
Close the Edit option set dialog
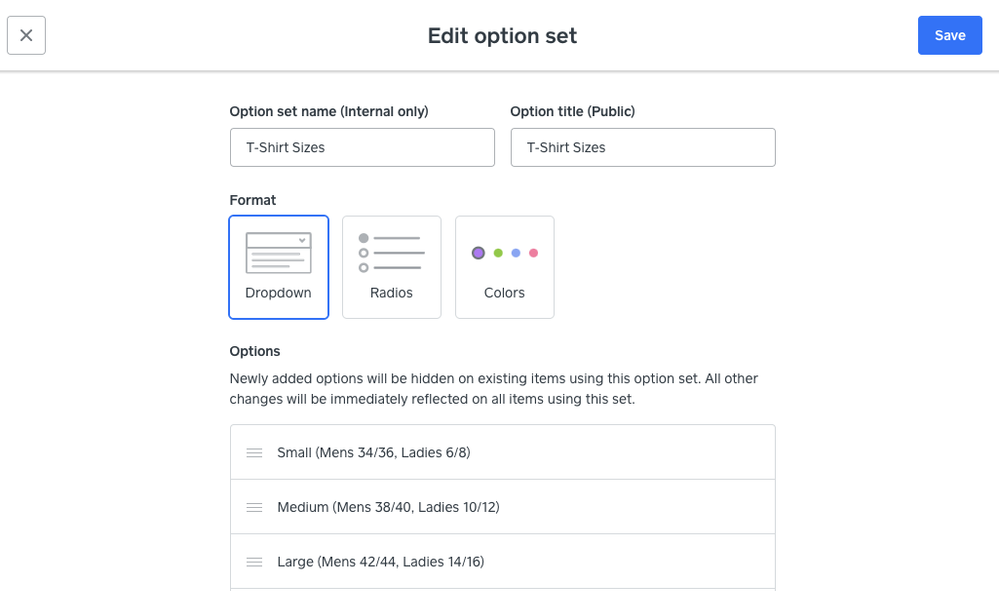pos(26,35)
